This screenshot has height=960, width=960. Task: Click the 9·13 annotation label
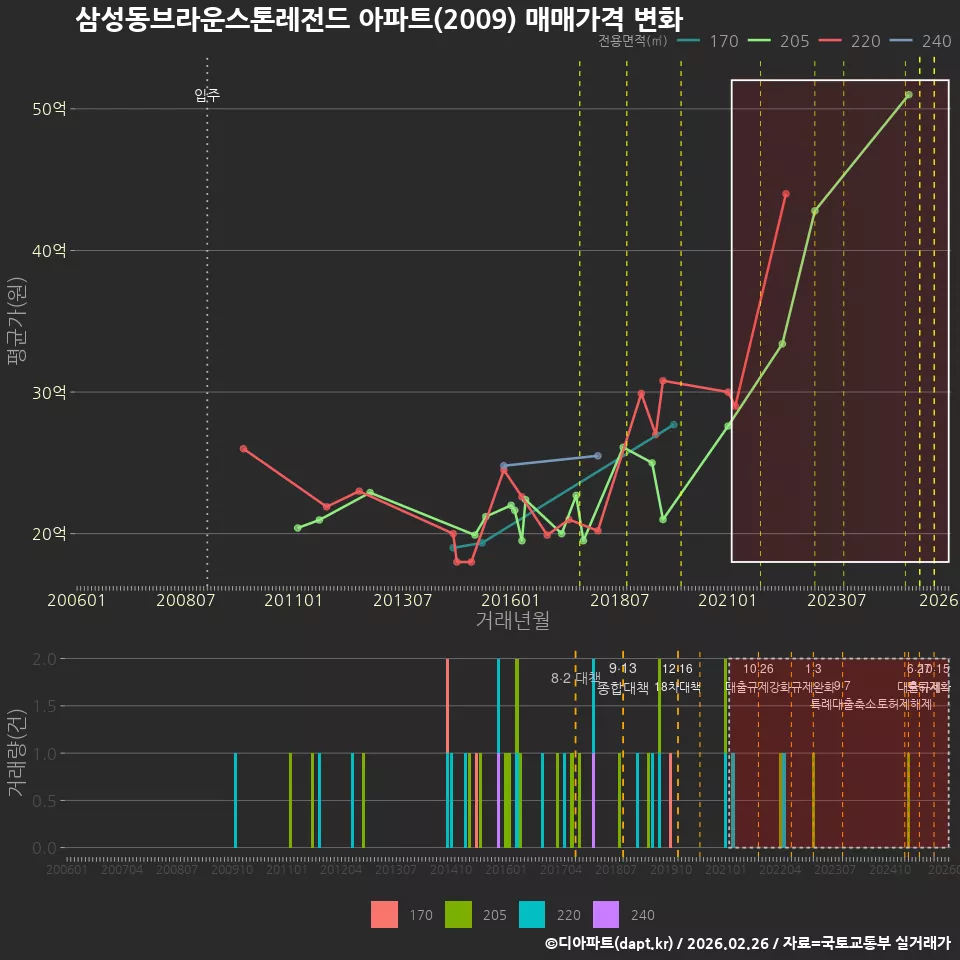coord(623,669)
